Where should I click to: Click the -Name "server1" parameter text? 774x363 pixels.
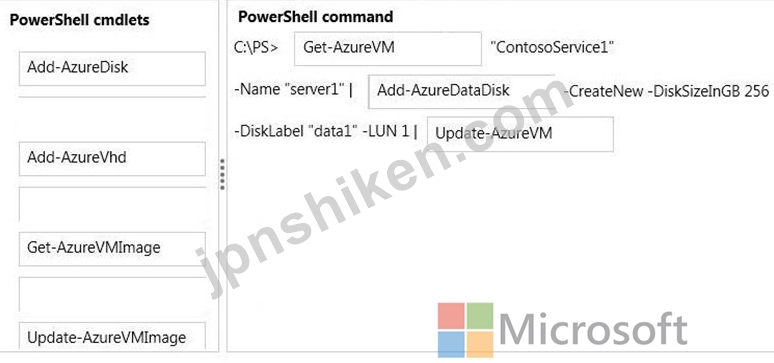click(x=294, y=91)
